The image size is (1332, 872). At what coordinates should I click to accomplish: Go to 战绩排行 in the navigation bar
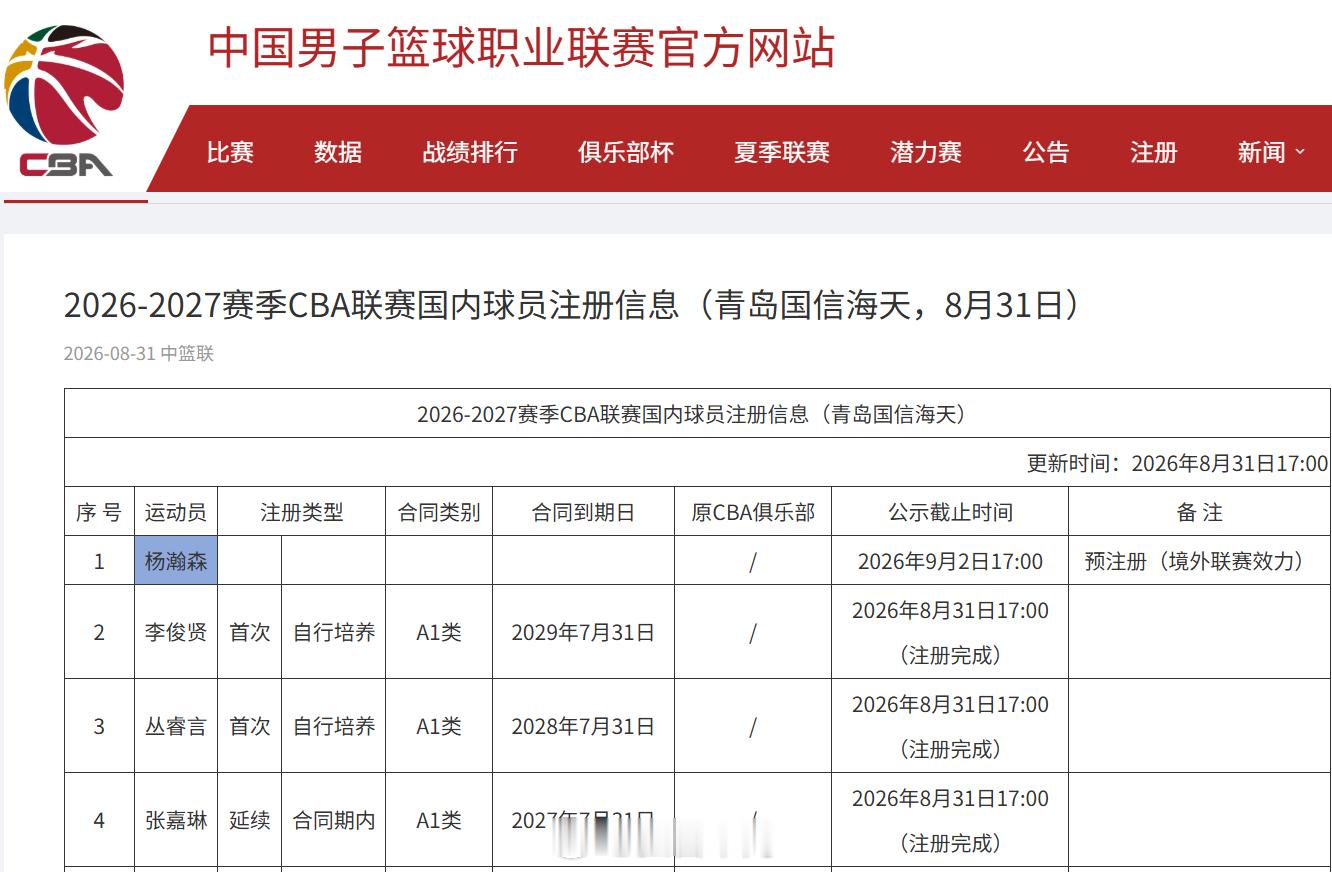click(x=470, y=152)
